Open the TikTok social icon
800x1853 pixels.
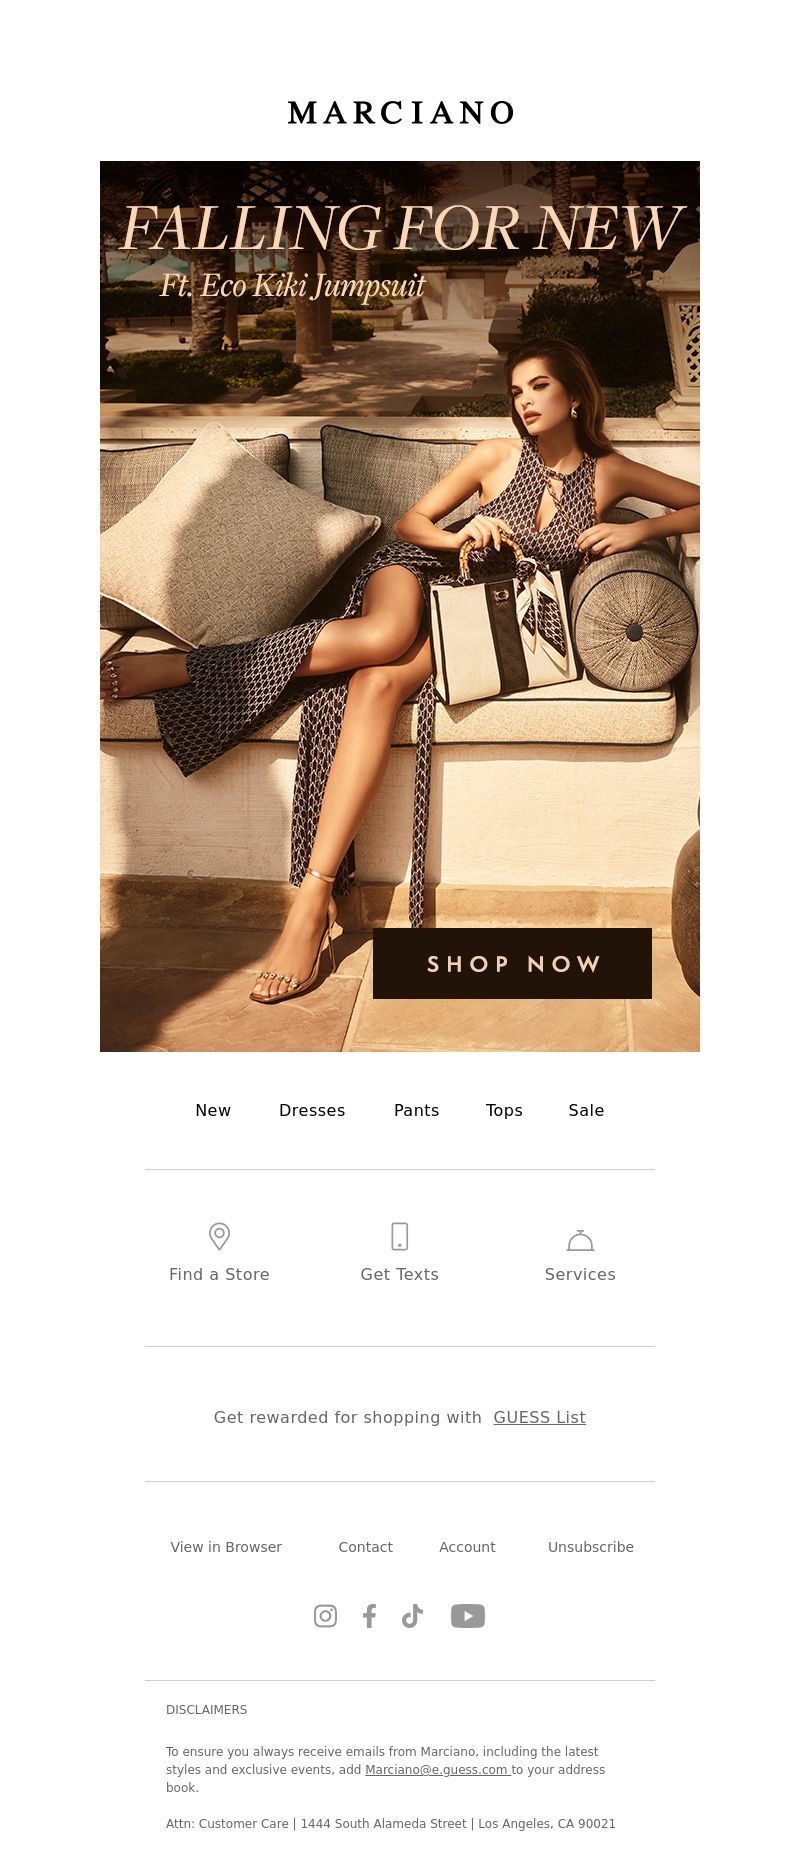pos(412,1616)
